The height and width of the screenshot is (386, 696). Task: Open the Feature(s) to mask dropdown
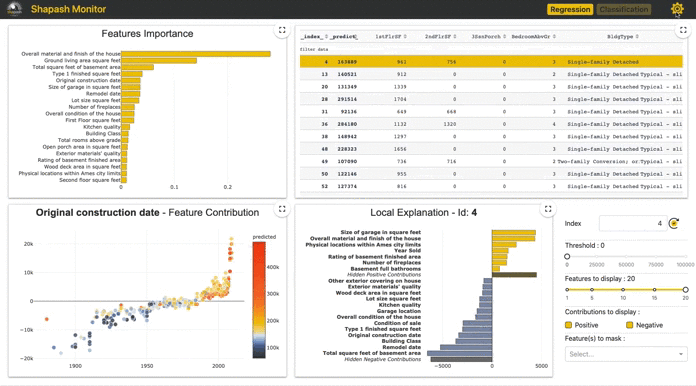[626, 354]
